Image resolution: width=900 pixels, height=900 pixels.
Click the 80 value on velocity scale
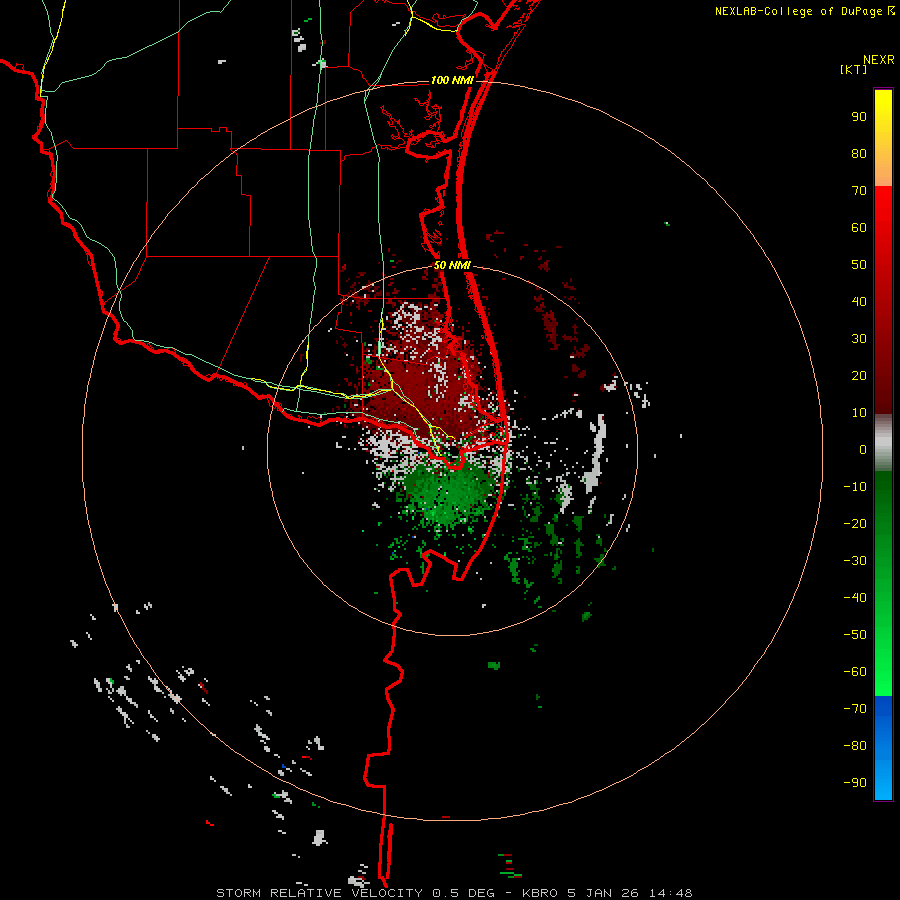859,153
